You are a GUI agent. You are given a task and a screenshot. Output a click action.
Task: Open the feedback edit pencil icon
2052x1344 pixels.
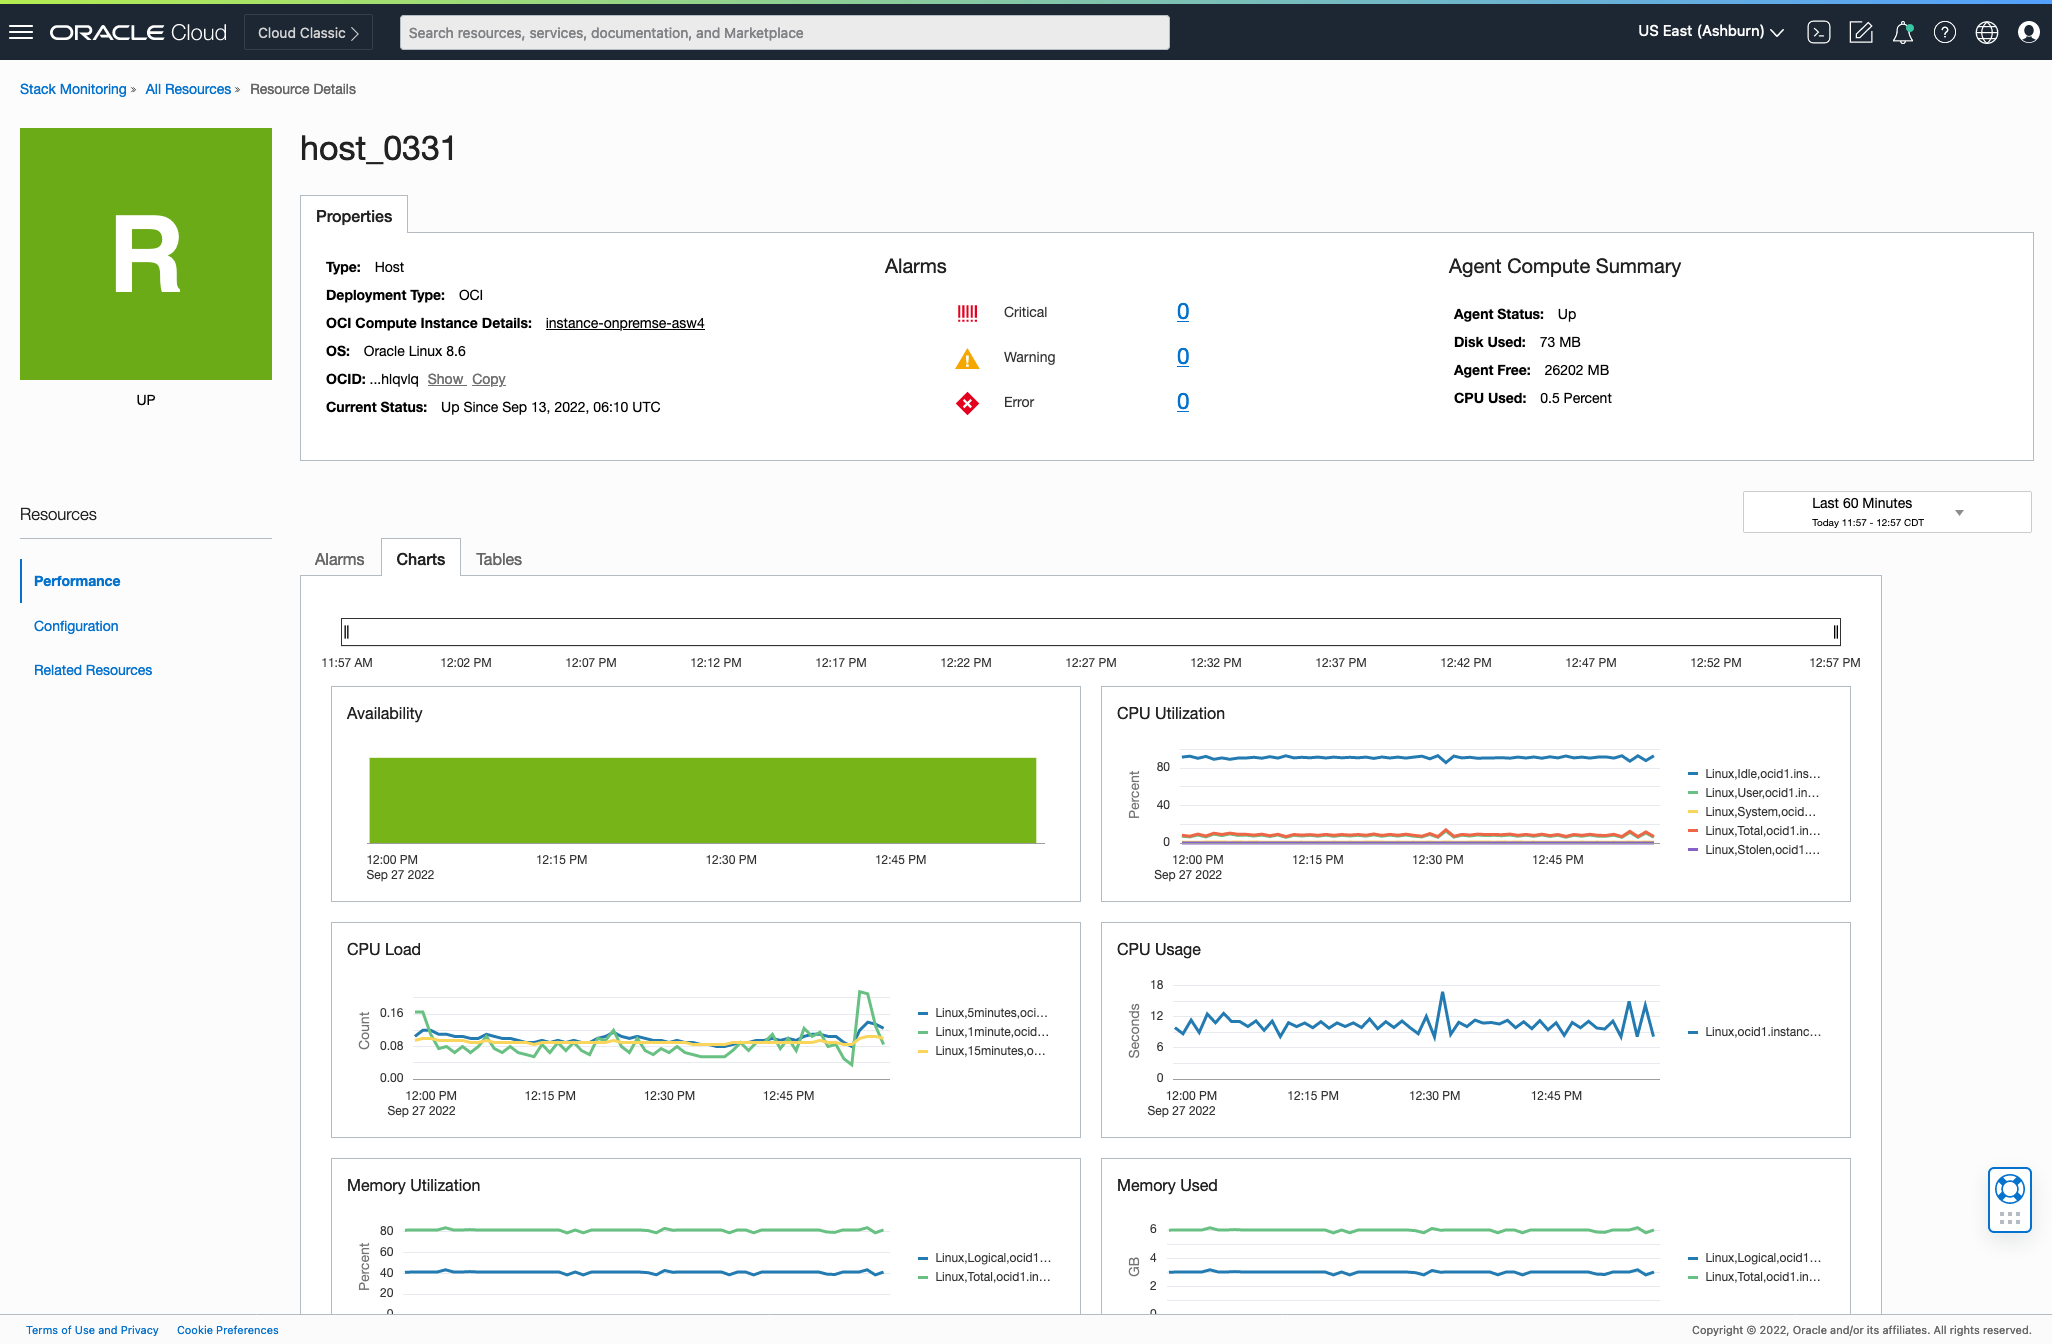[x=1861, y=32]
